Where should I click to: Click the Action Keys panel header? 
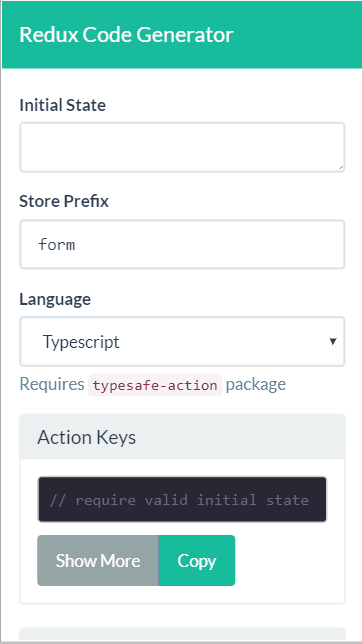[182, 437]
